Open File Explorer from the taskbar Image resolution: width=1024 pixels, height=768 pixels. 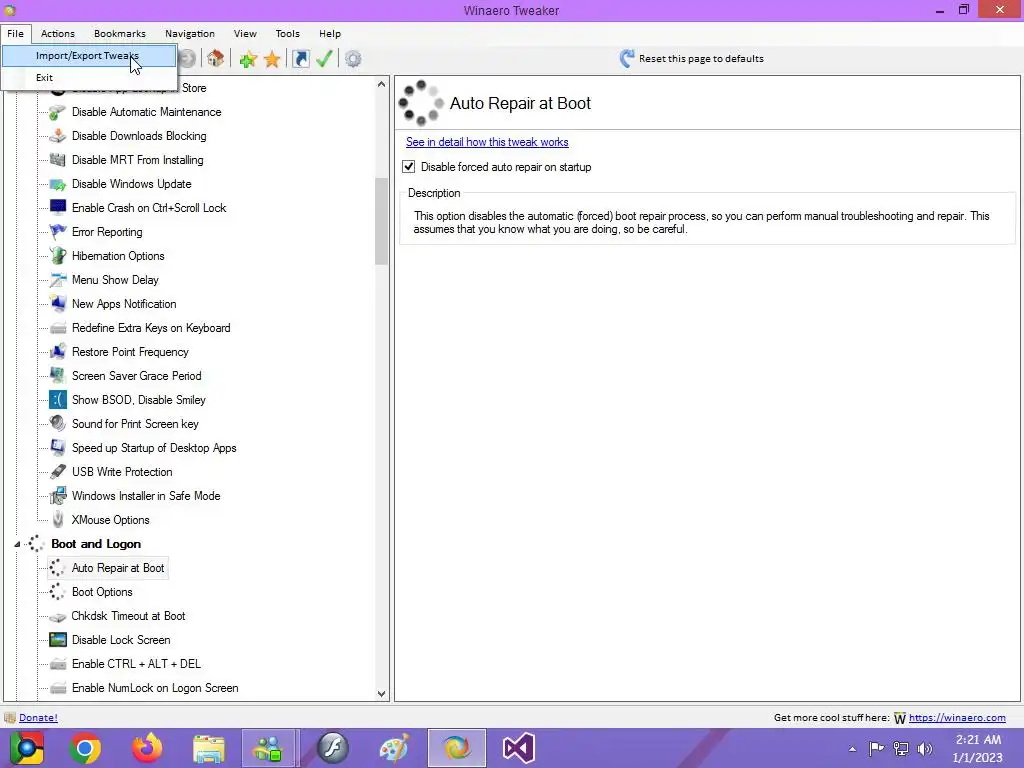(209, 748)
